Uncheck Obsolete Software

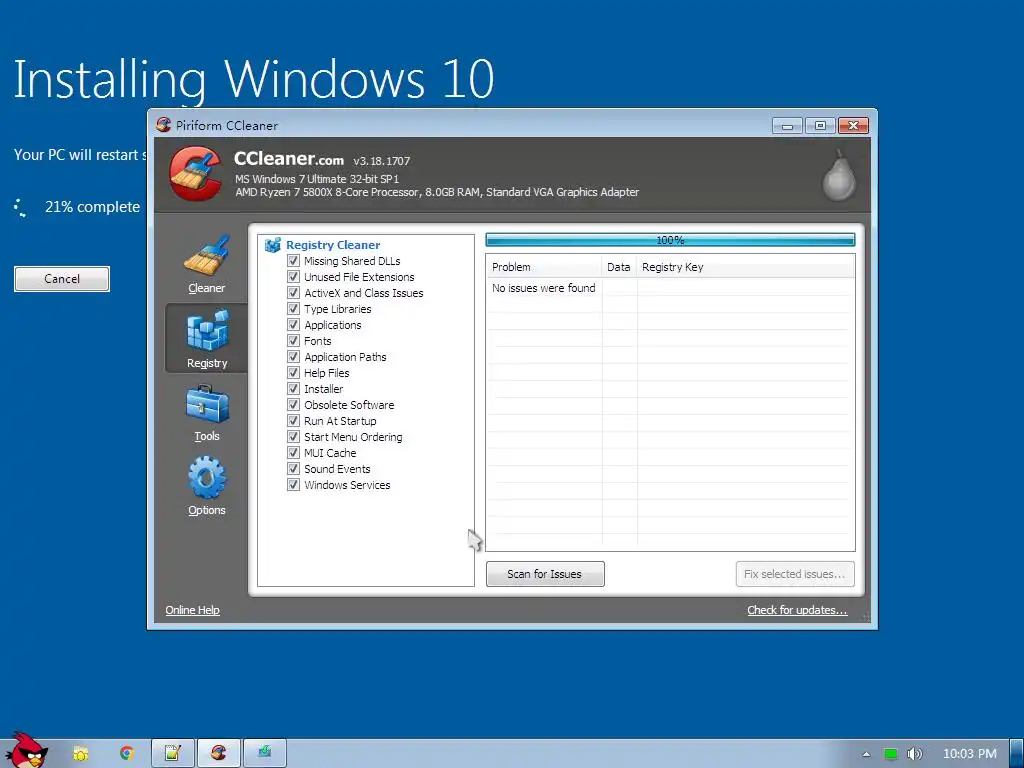[293, 404]
